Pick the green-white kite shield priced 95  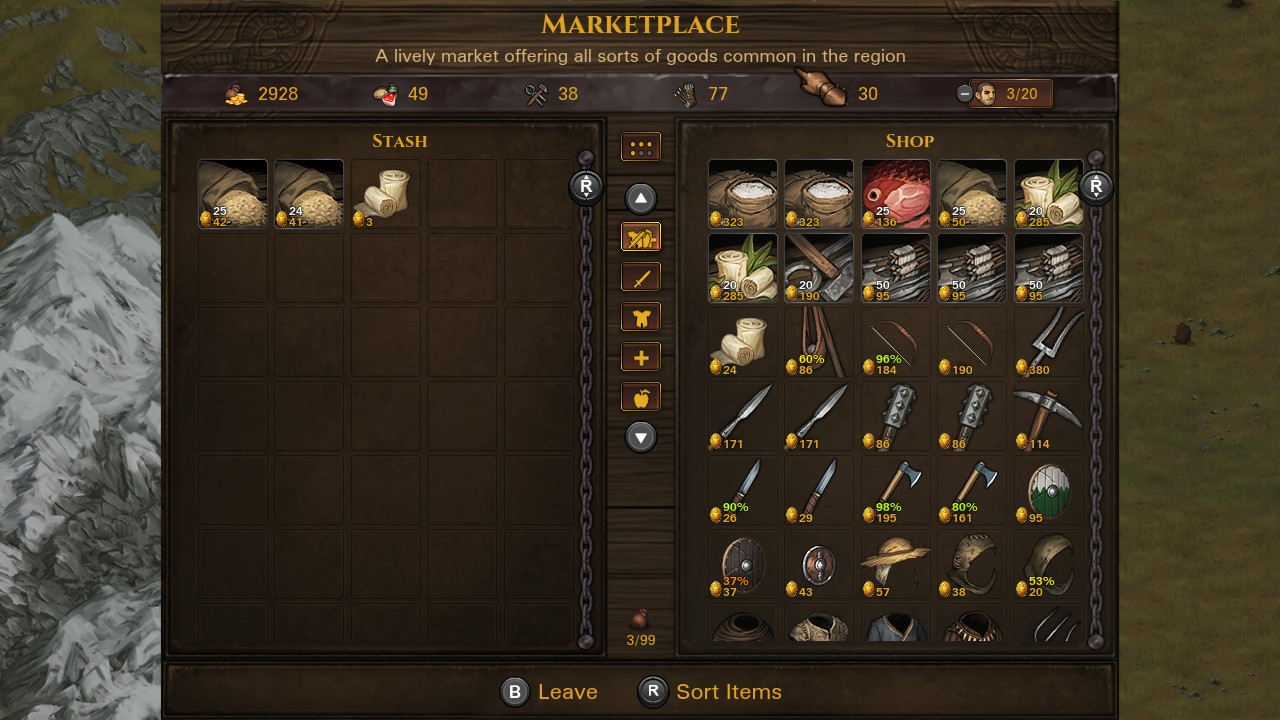point(1049,490)
